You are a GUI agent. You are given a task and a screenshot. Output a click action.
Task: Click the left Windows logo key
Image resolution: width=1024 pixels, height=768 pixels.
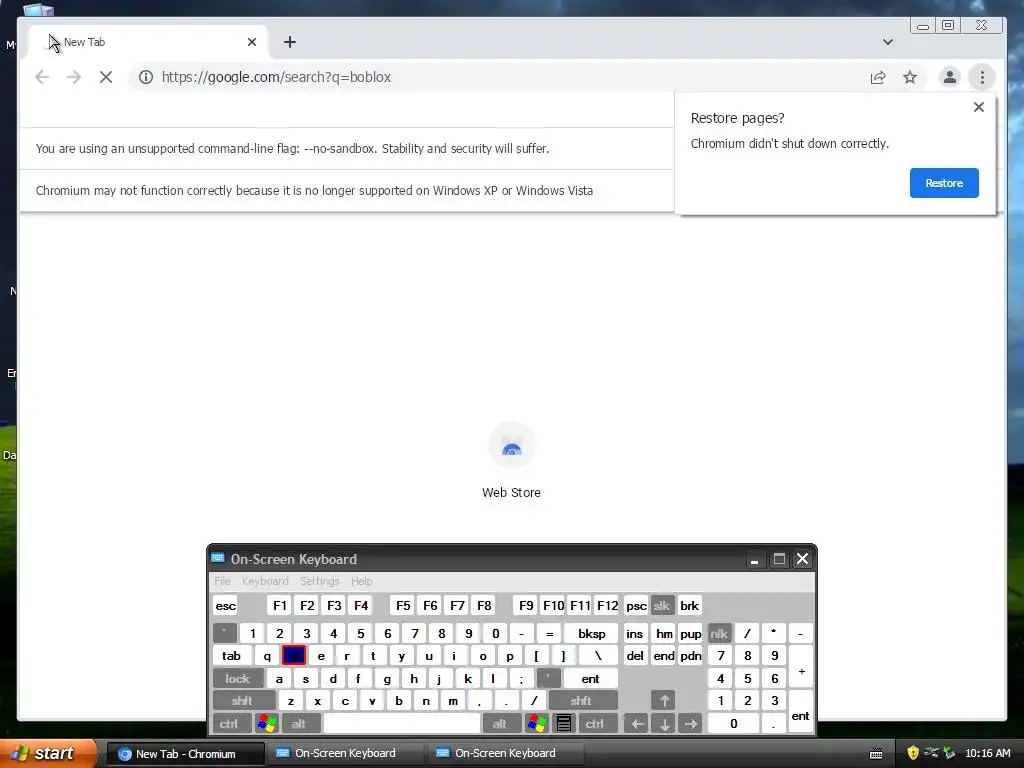point(266,724)
